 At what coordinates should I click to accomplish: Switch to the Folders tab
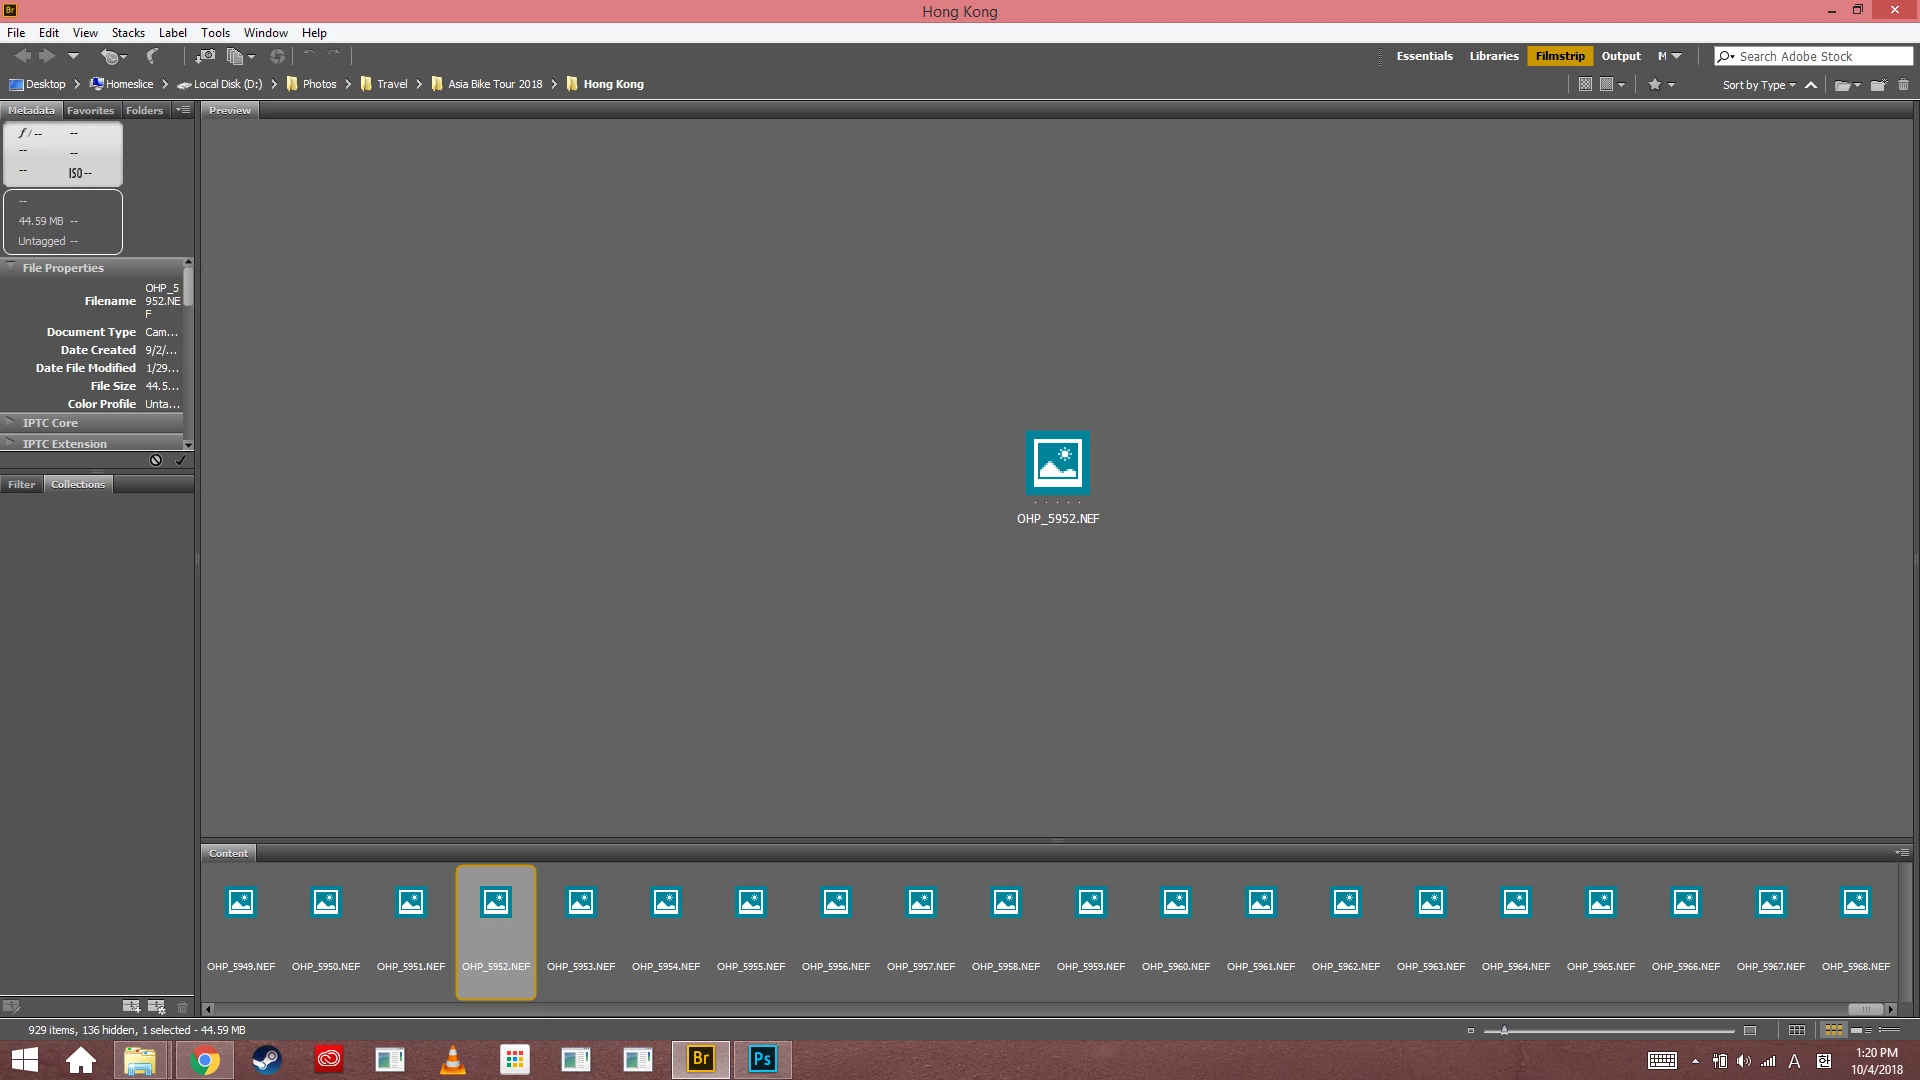144,110
